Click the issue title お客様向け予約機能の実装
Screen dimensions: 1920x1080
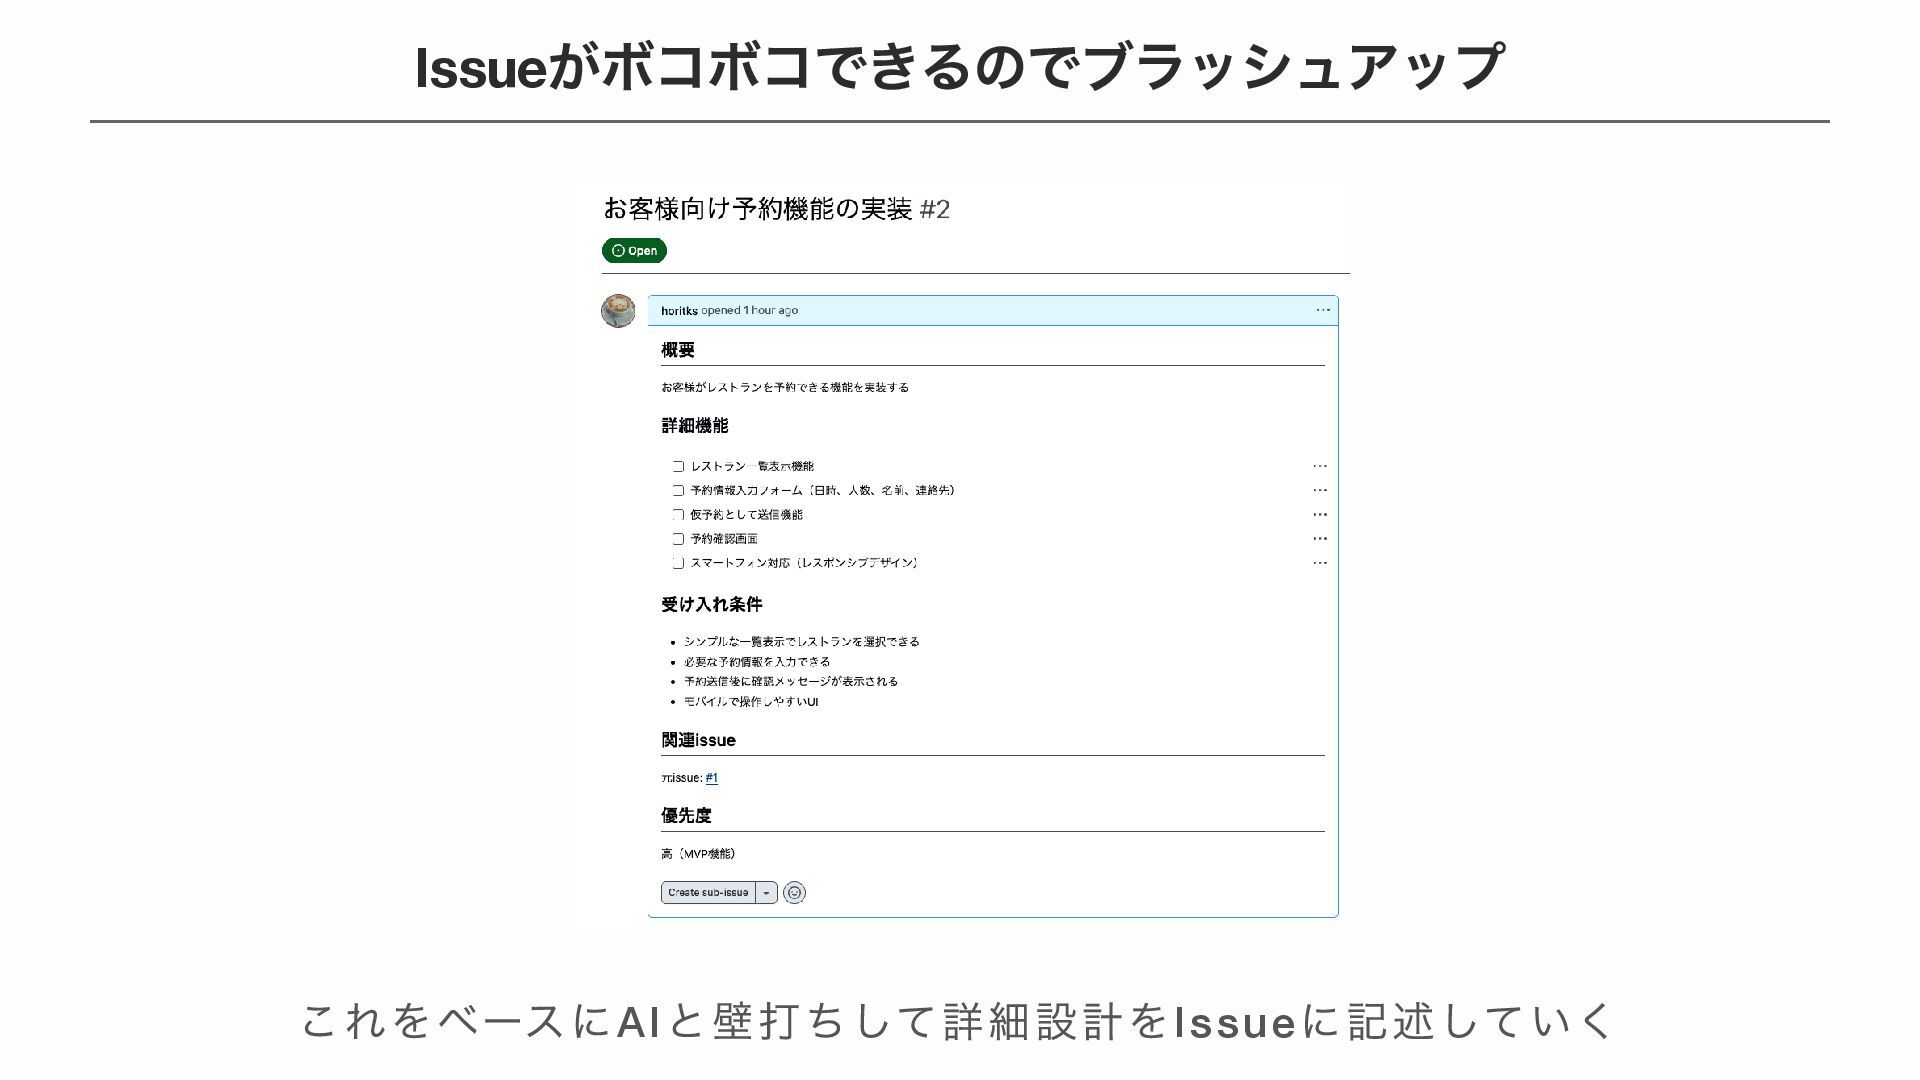[x=757, y=209]
